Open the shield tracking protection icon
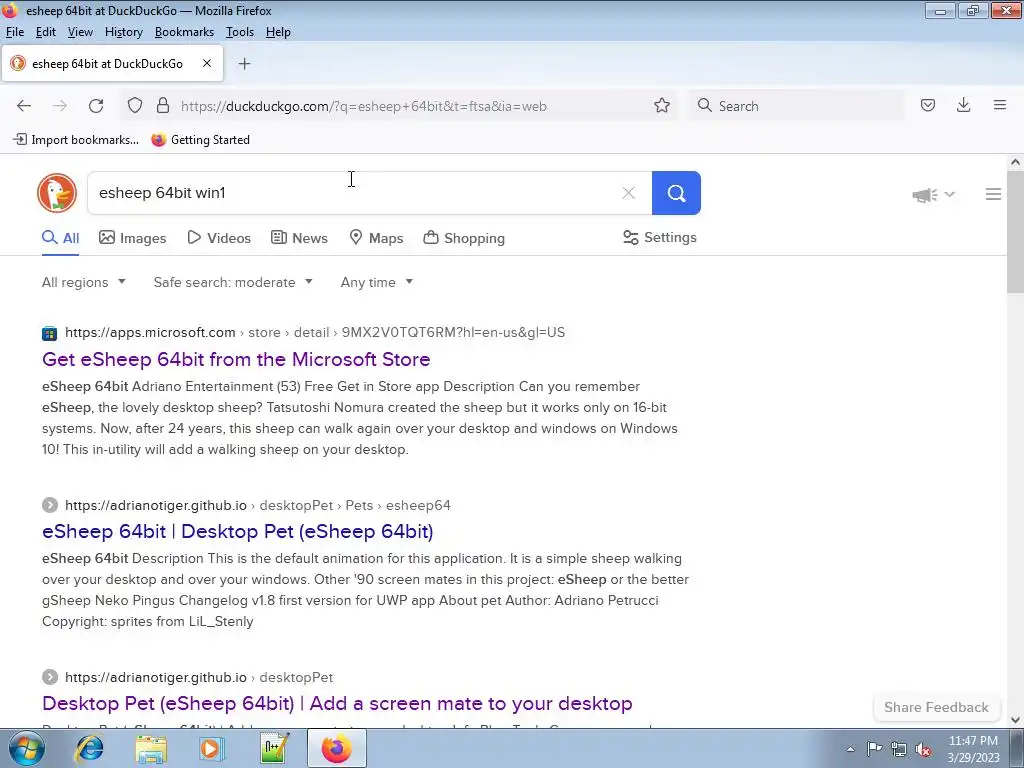This screenshot has height=768, width=1024. click(135, 106)
